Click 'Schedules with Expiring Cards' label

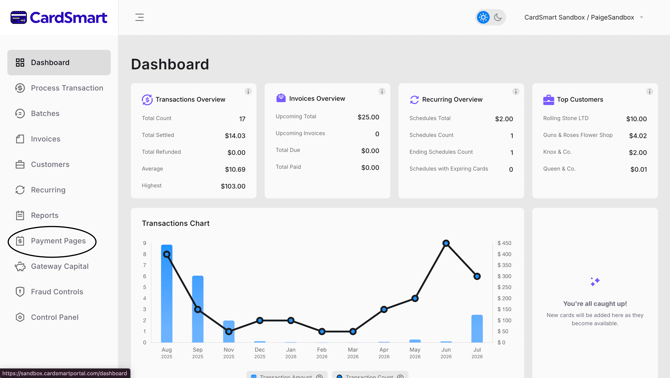[x=449, y=169]
